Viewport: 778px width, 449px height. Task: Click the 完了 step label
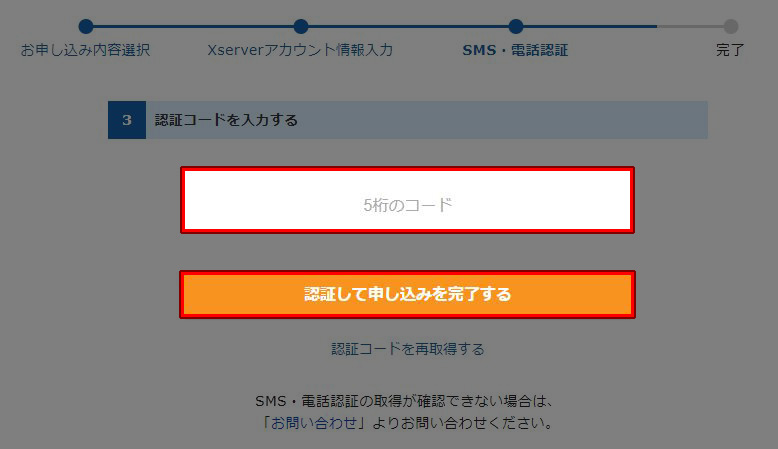click(x=730, y=50)
